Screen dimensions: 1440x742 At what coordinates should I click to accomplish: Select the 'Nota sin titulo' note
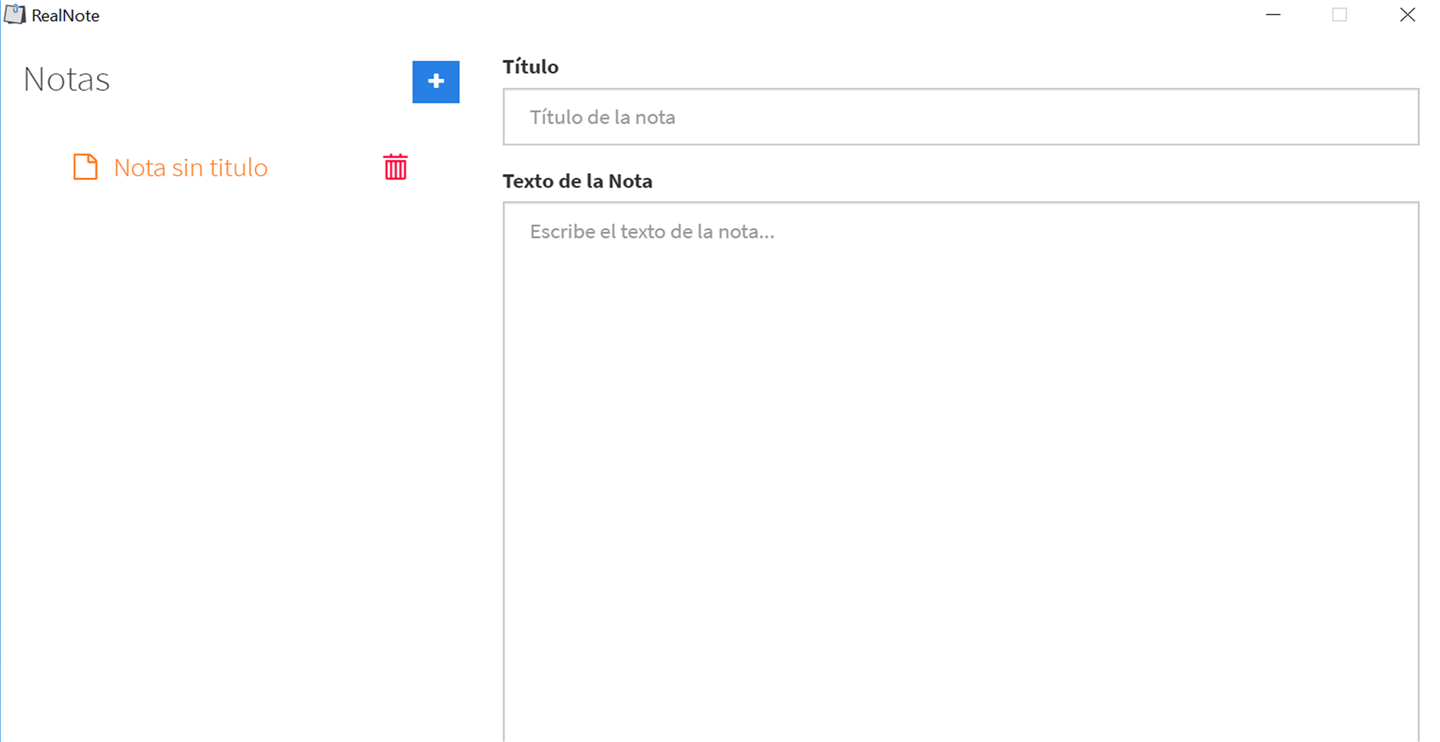(x=191, y=167)
